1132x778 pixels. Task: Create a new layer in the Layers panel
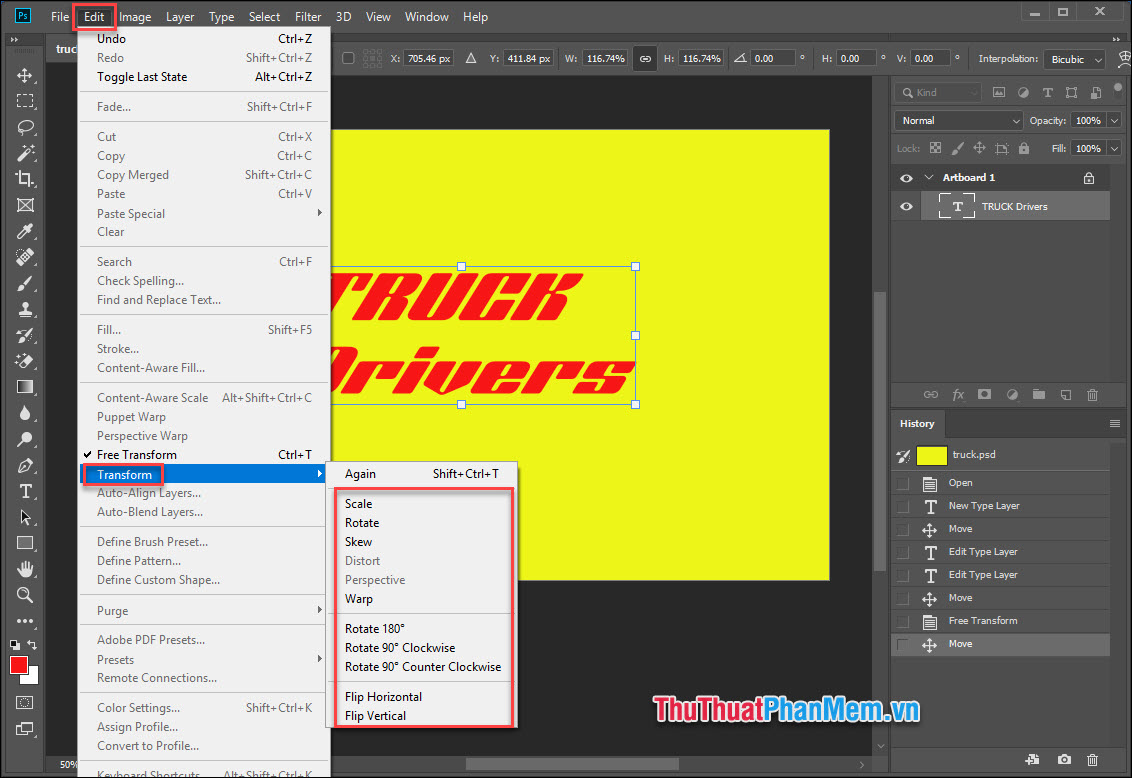[1065, 394]
